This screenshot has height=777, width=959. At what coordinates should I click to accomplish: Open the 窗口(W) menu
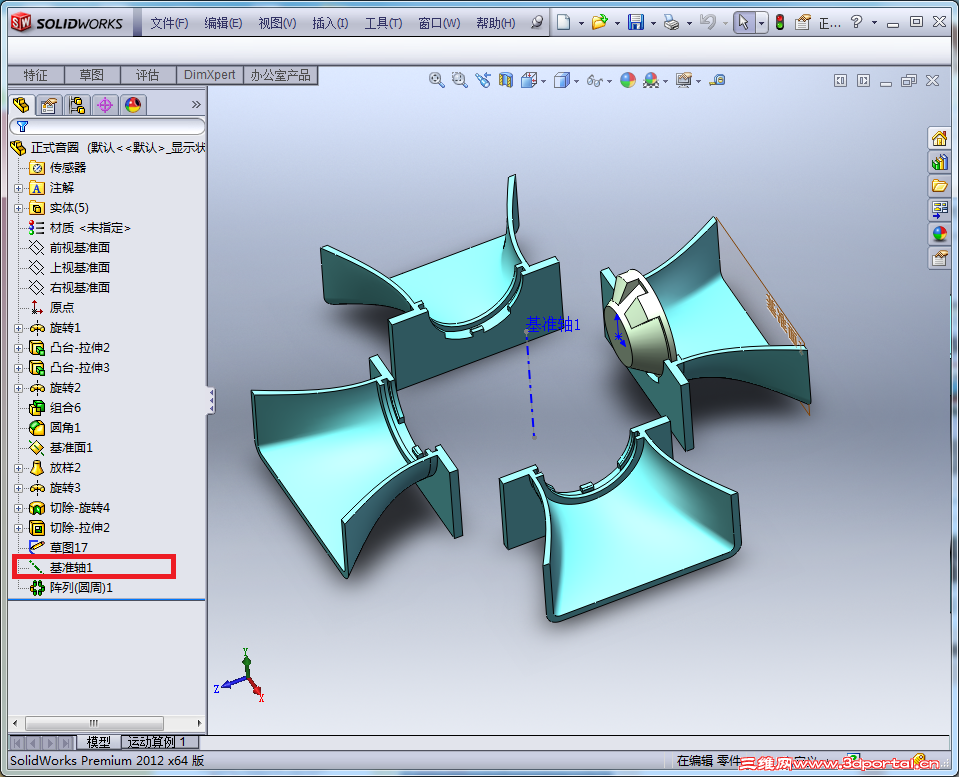[x=439, y=23]
